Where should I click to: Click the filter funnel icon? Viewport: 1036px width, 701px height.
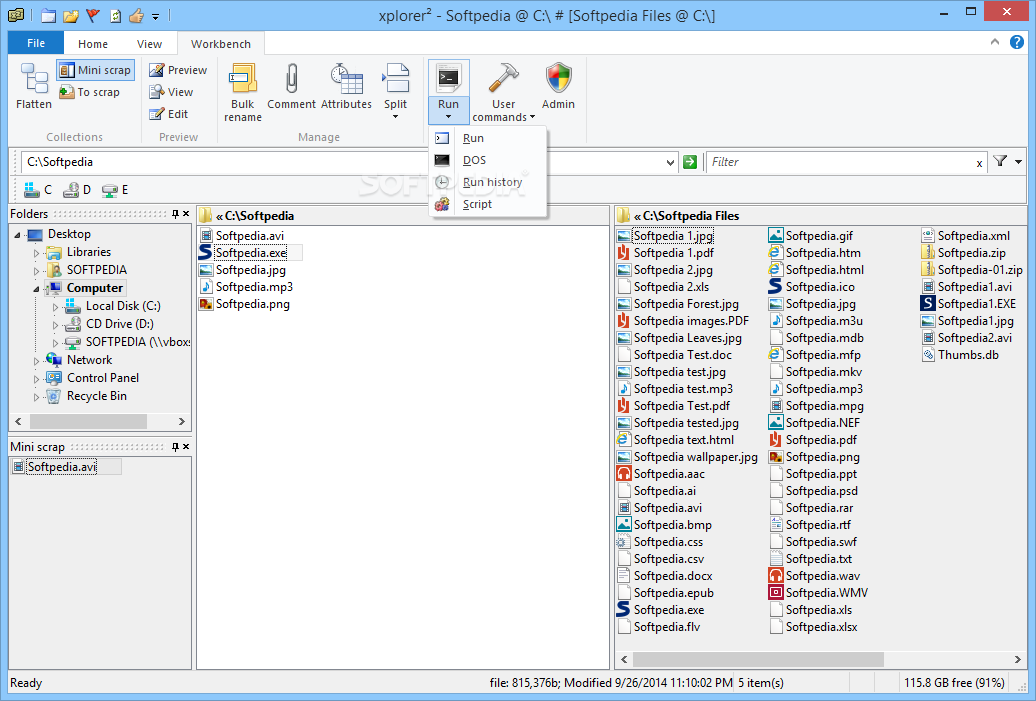[x=1000, y=161]
